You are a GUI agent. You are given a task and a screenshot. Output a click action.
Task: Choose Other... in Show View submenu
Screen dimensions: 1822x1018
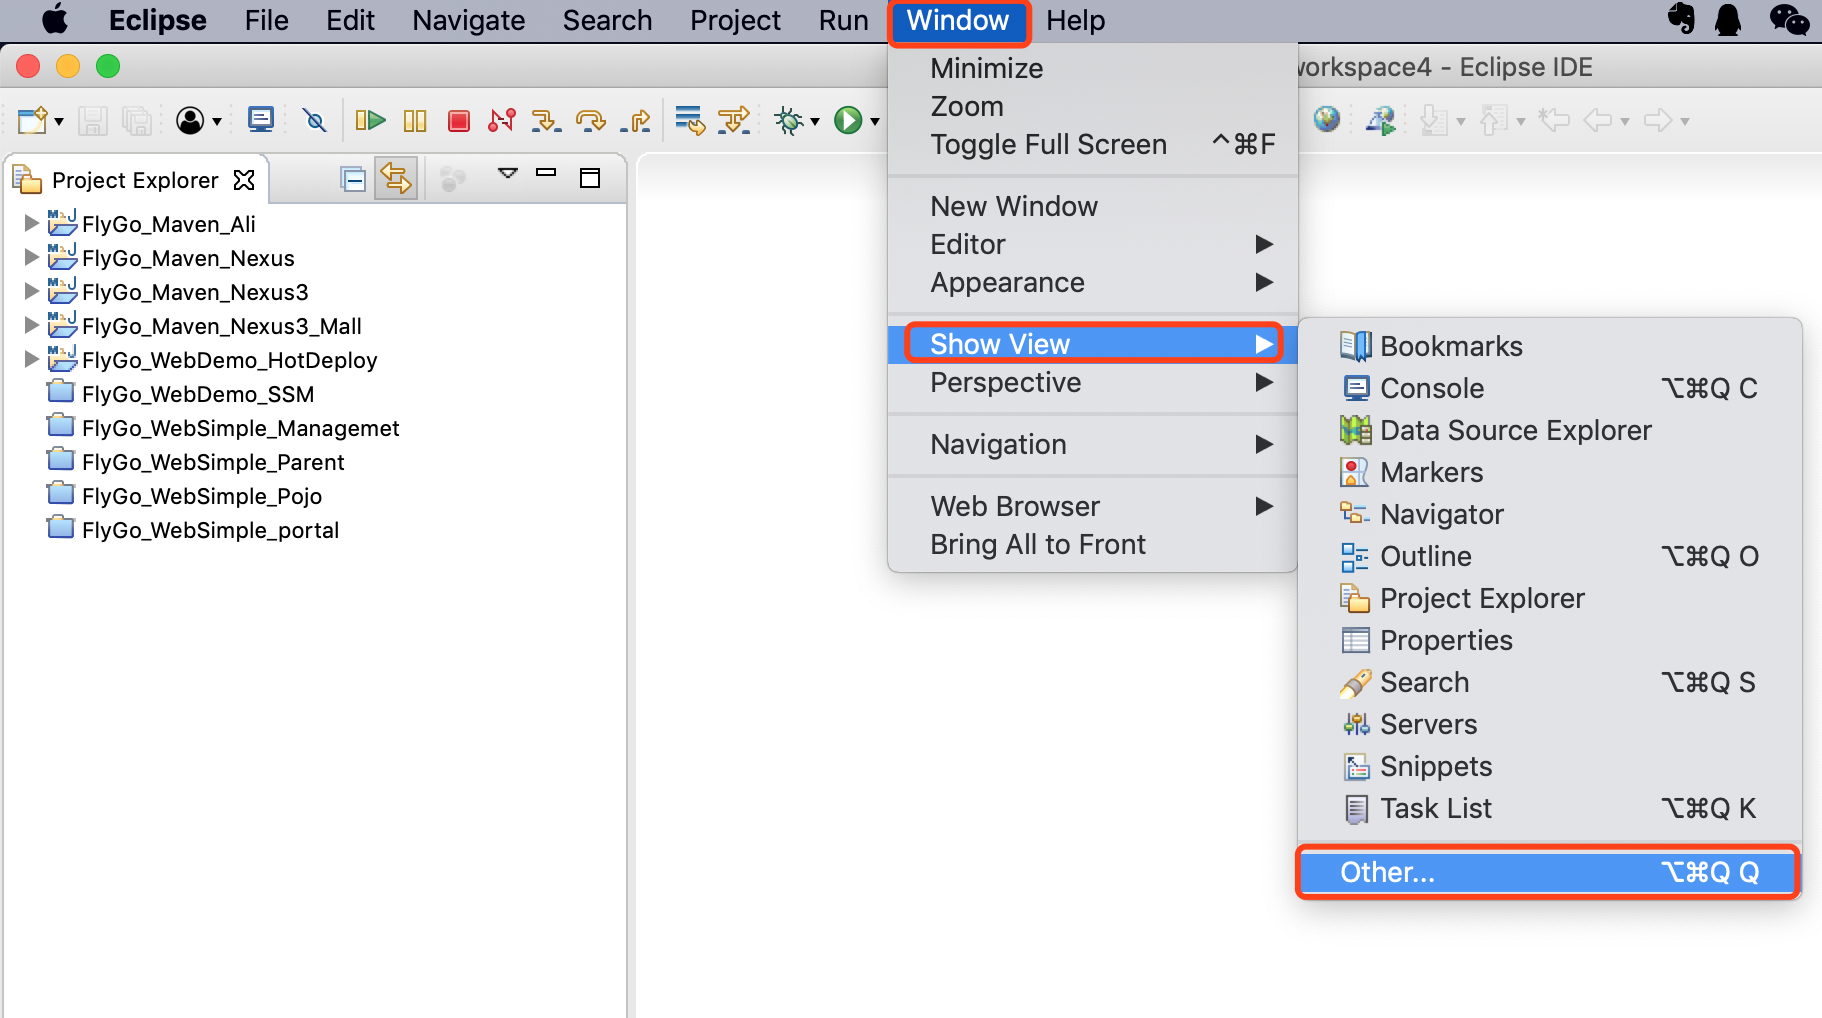(1548, 872)
